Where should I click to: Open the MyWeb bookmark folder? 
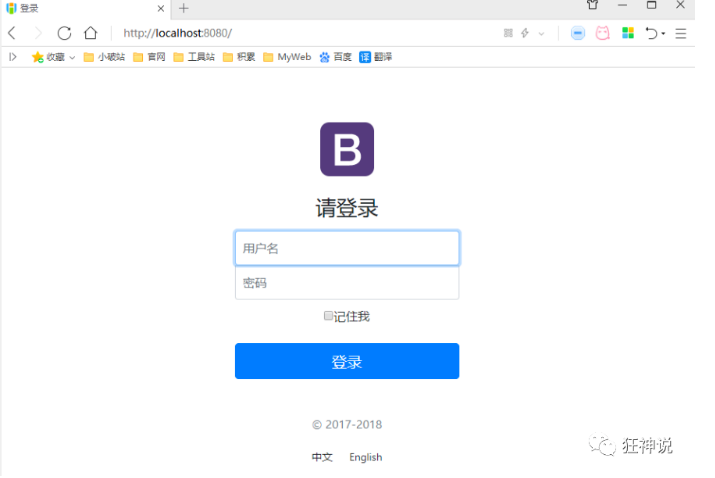(x=287, y=57)
